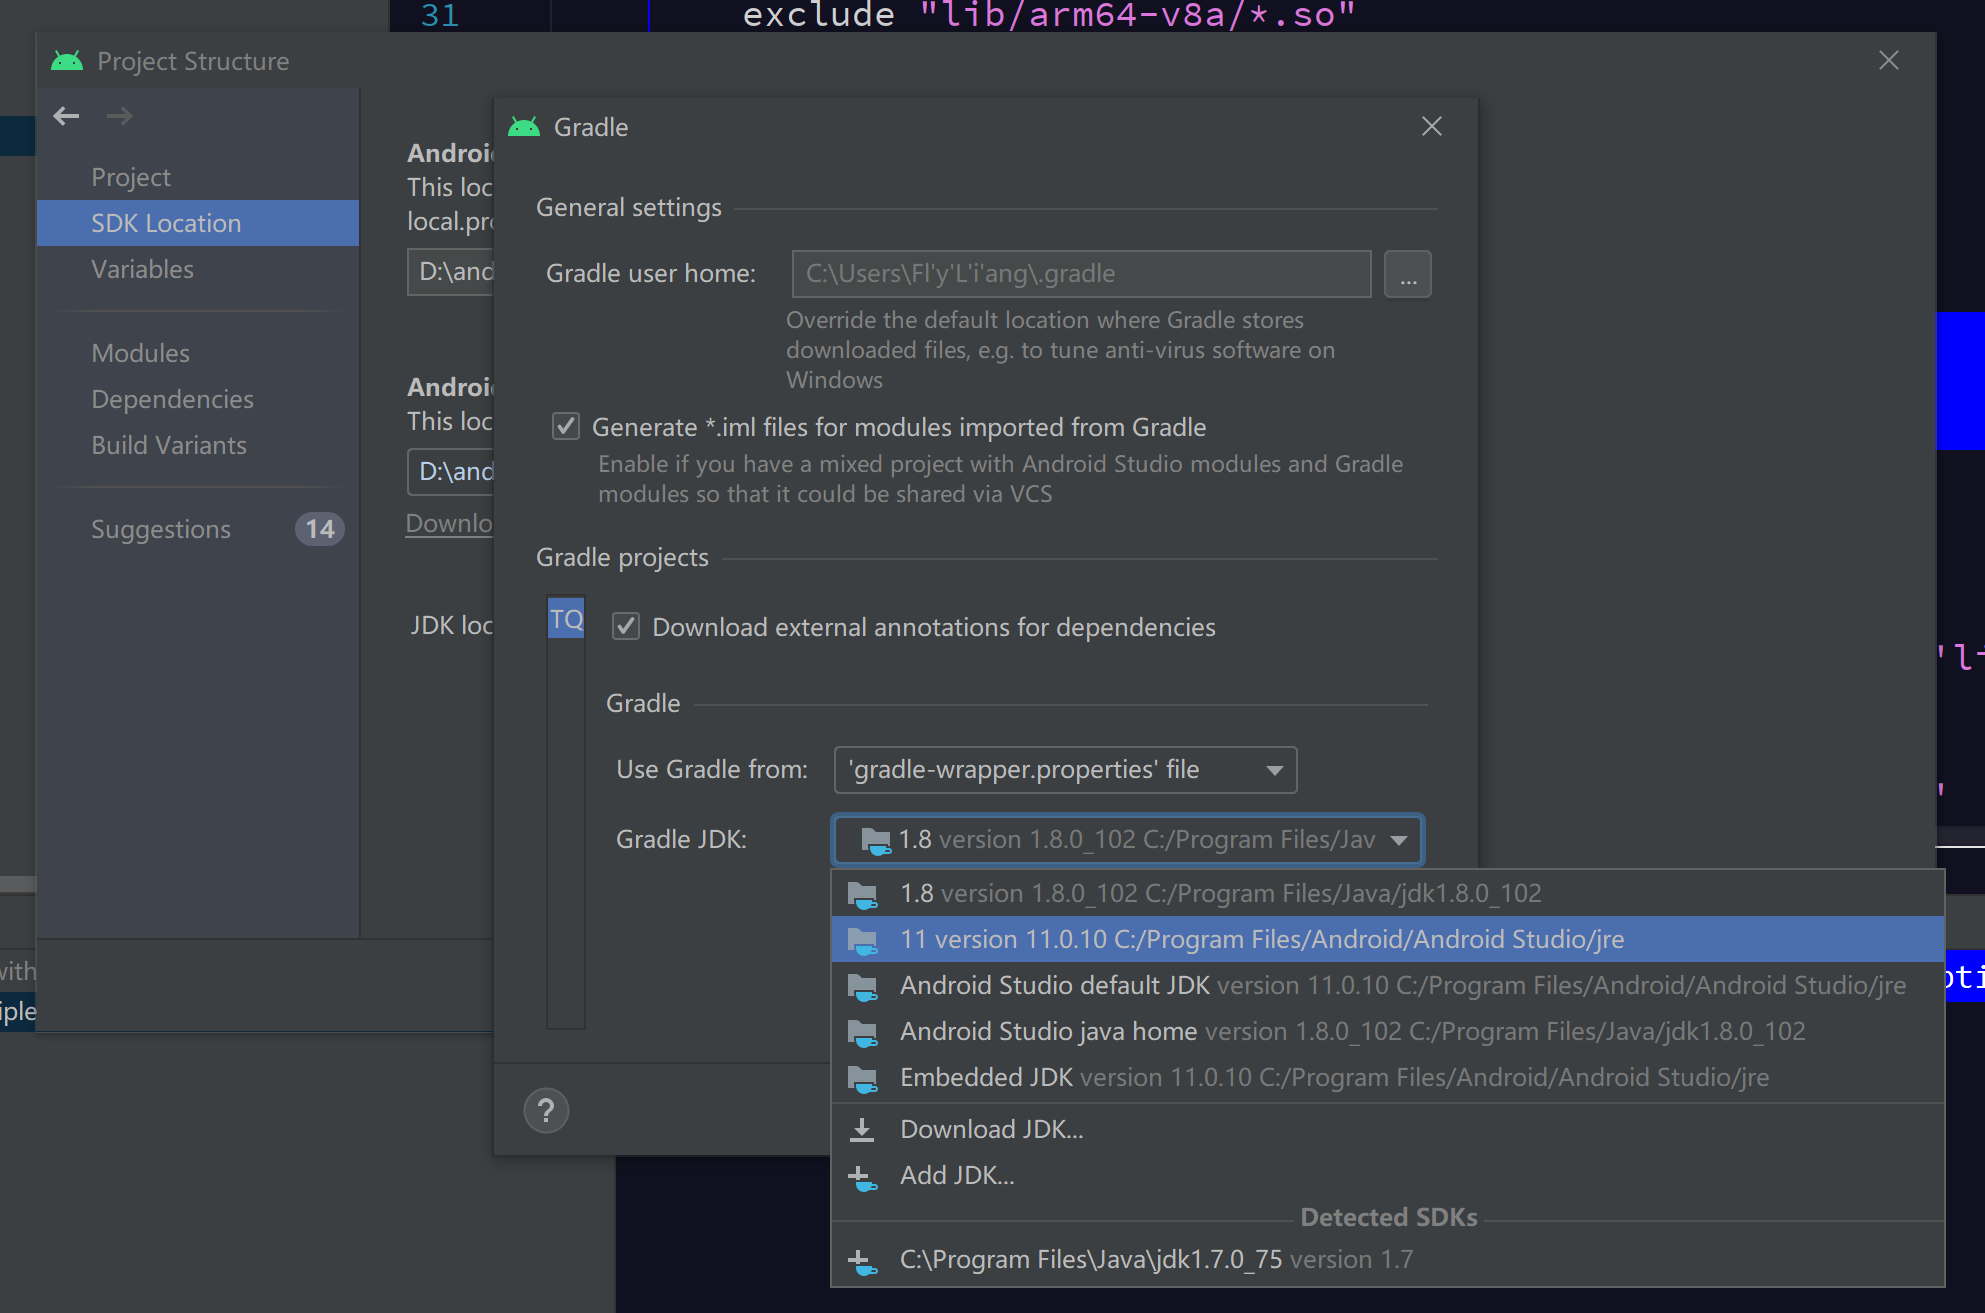Toggle Download external annotations for dependencies checkbox
This screenshot has height=1313, width=1985.
(626, 627)
